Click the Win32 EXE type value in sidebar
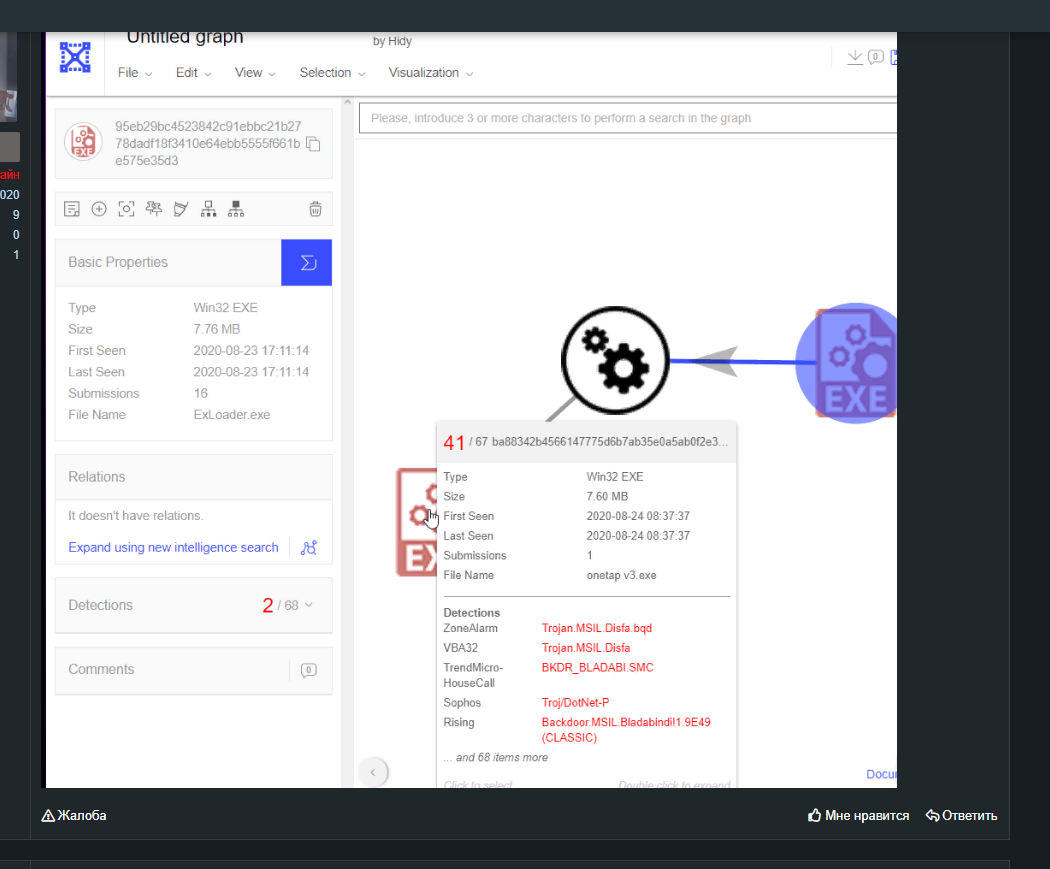Screen dimensions: 1050x869 point(225,307)
